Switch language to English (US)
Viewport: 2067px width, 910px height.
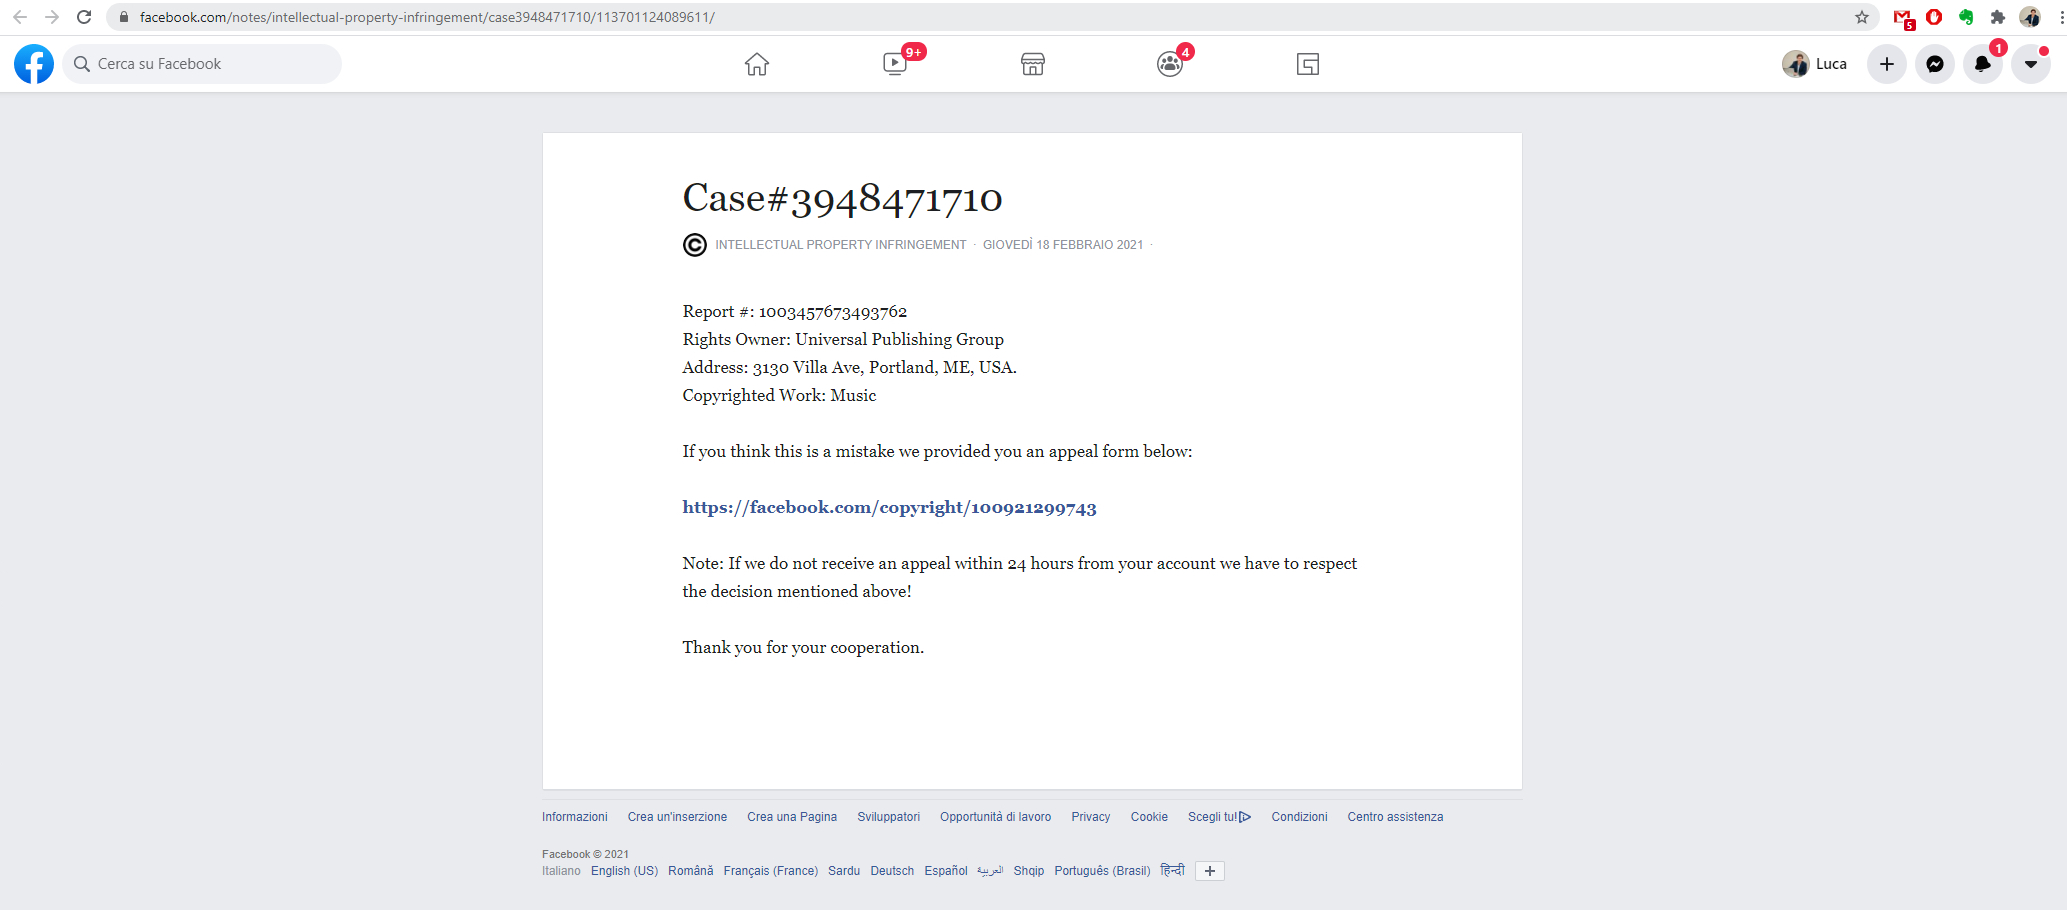pos(624,871)
